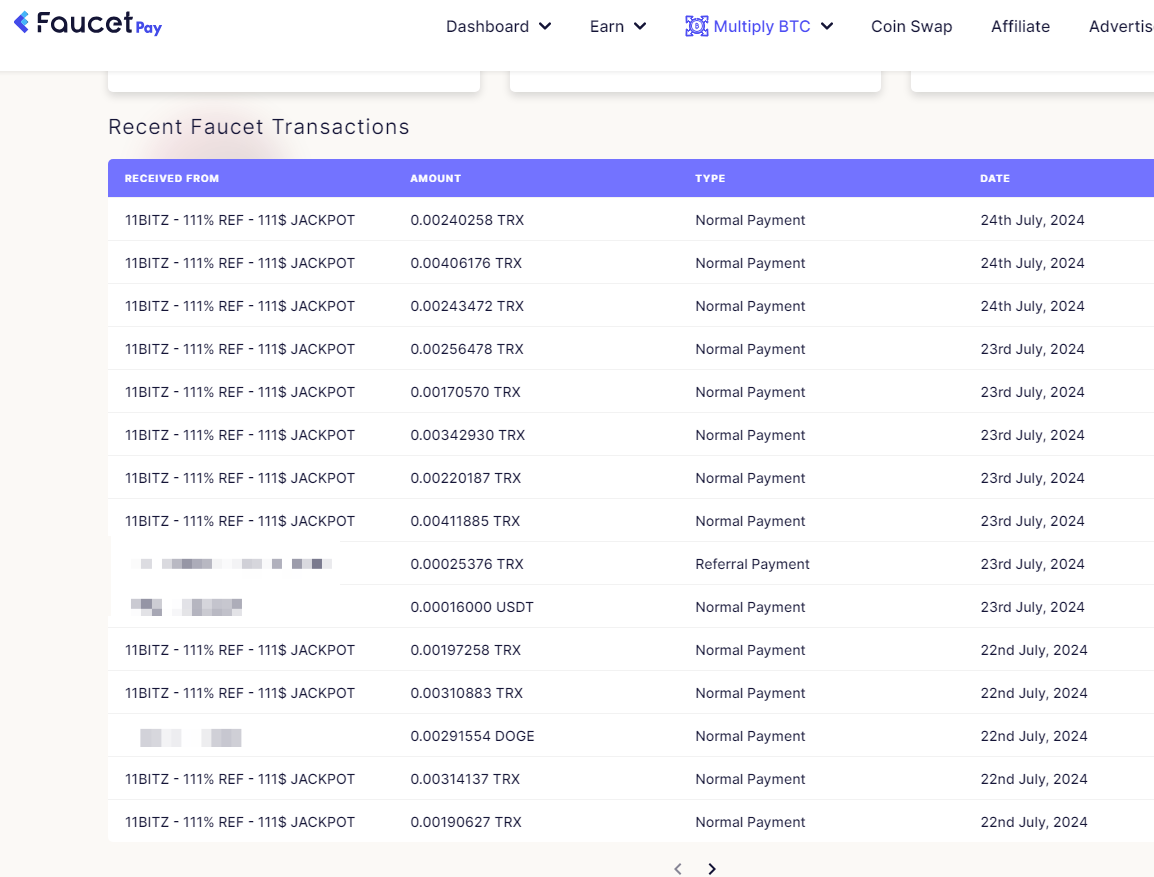Select amount 0.00016000 USDT
The image size is (1154, 877).
(472, 607)
